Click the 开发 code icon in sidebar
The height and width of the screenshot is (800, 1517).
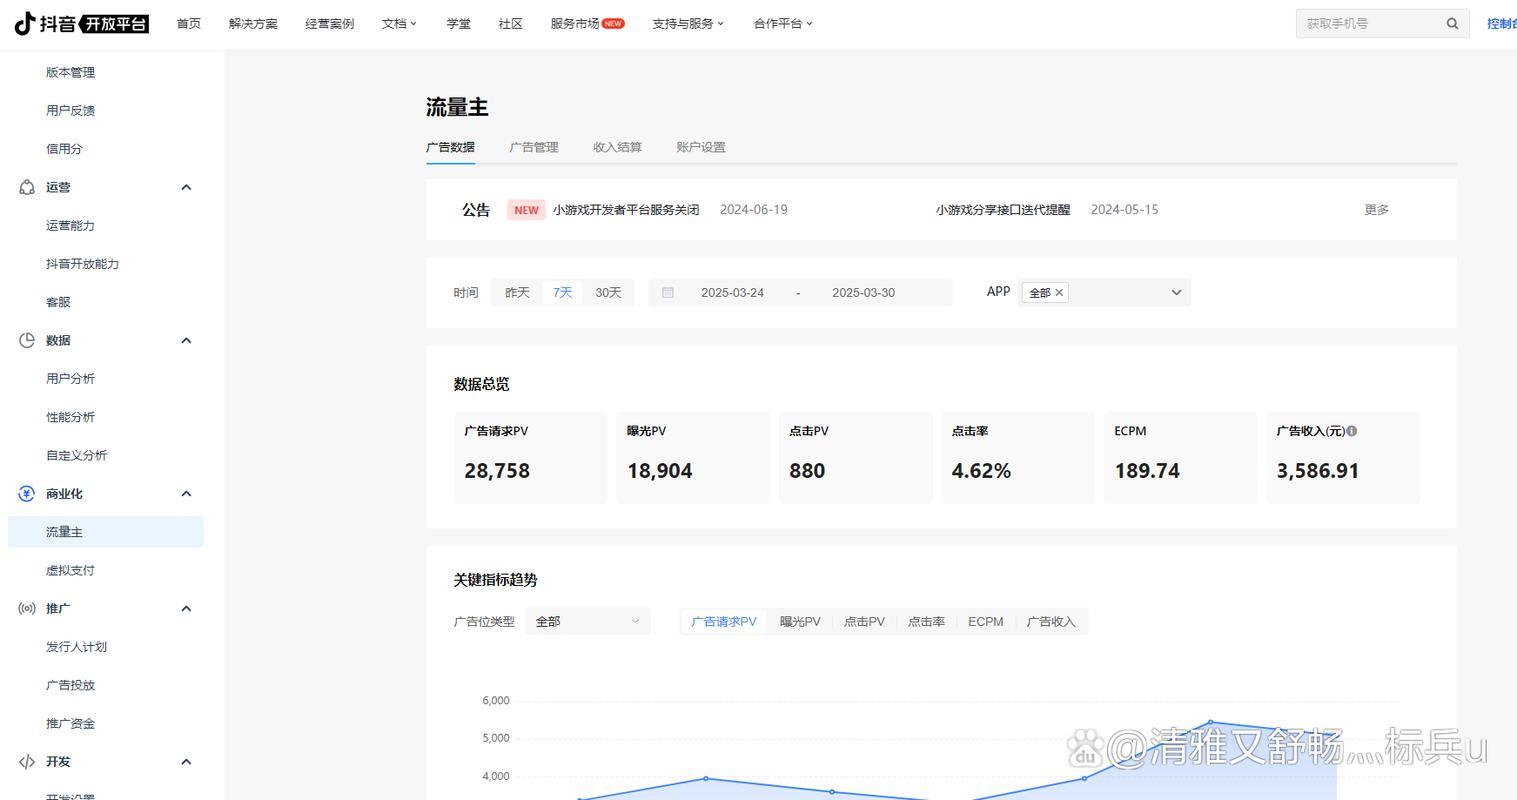click(x=27, y=762)
